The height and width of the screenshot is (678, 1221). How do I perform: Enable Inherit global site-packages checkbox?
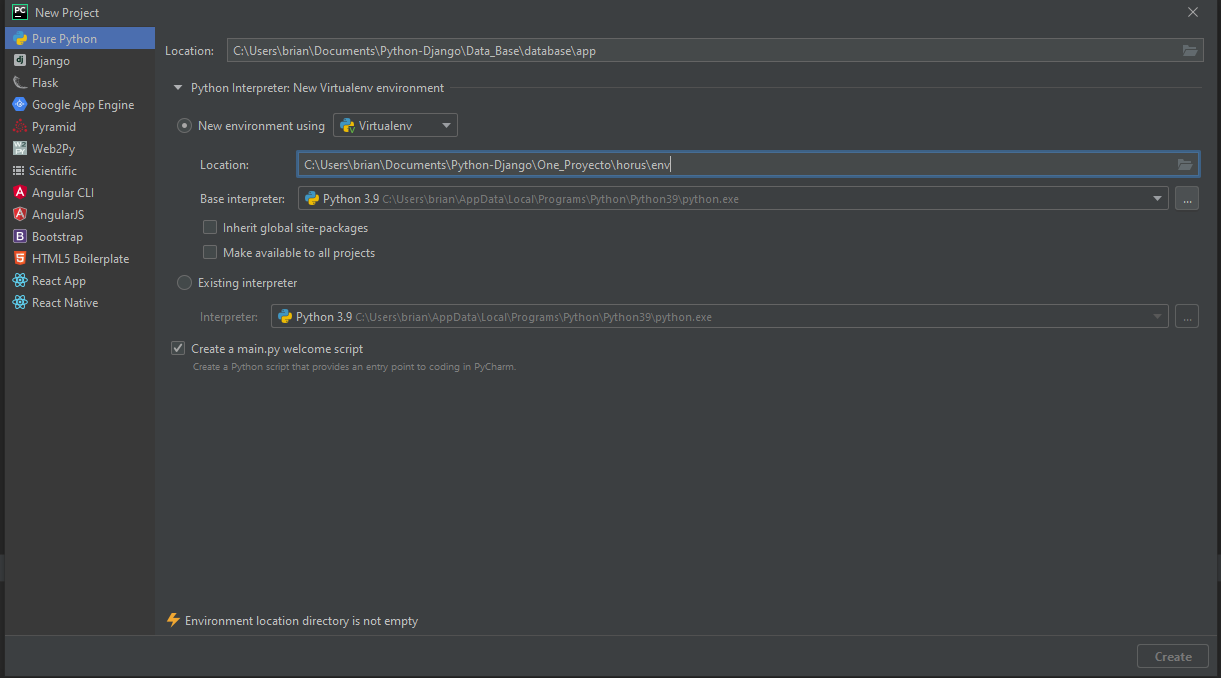point(210,228)
